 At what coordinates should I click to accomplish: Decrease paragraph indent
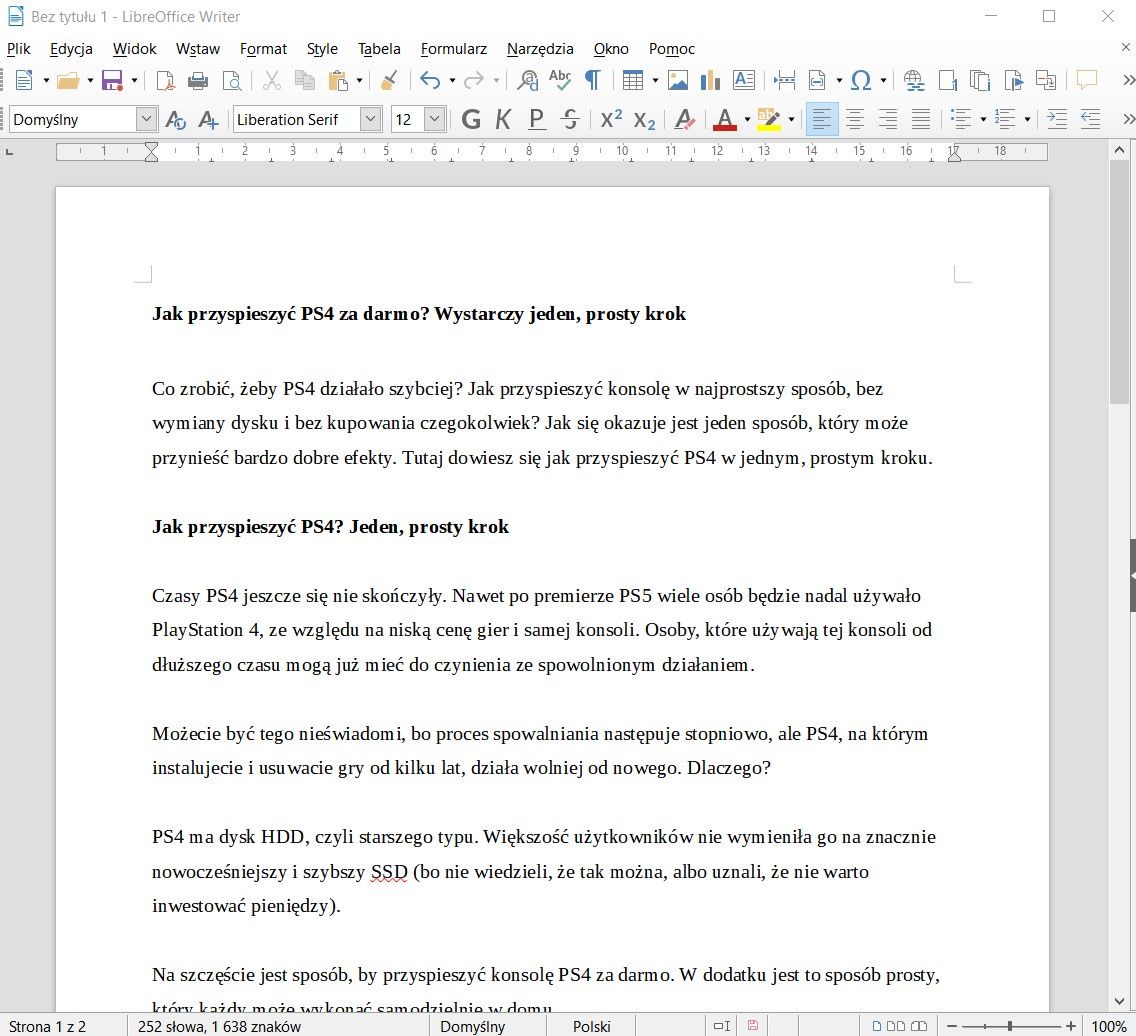[x=1090, y=120]
